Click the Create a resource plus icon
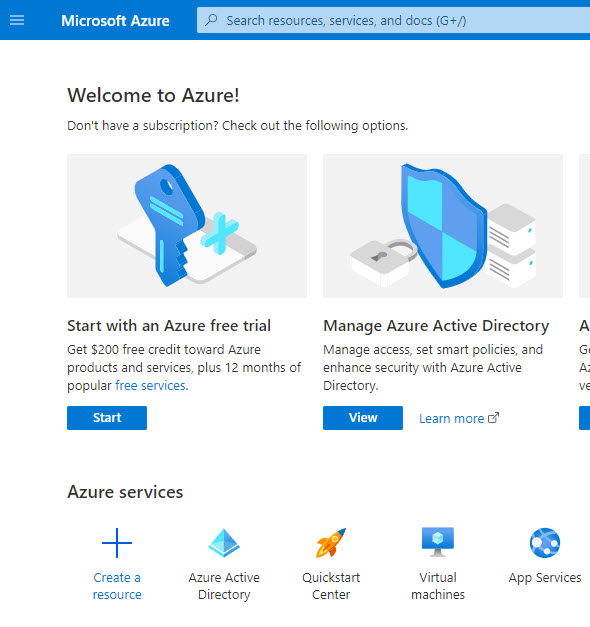The height and width of the screenshot is (627, 590). (x=117, y=543)
